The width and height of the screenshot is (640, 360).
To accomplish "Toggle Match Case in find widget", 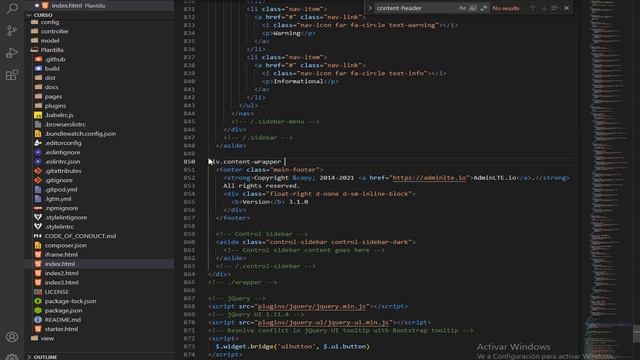I will [x=462, y=8].
